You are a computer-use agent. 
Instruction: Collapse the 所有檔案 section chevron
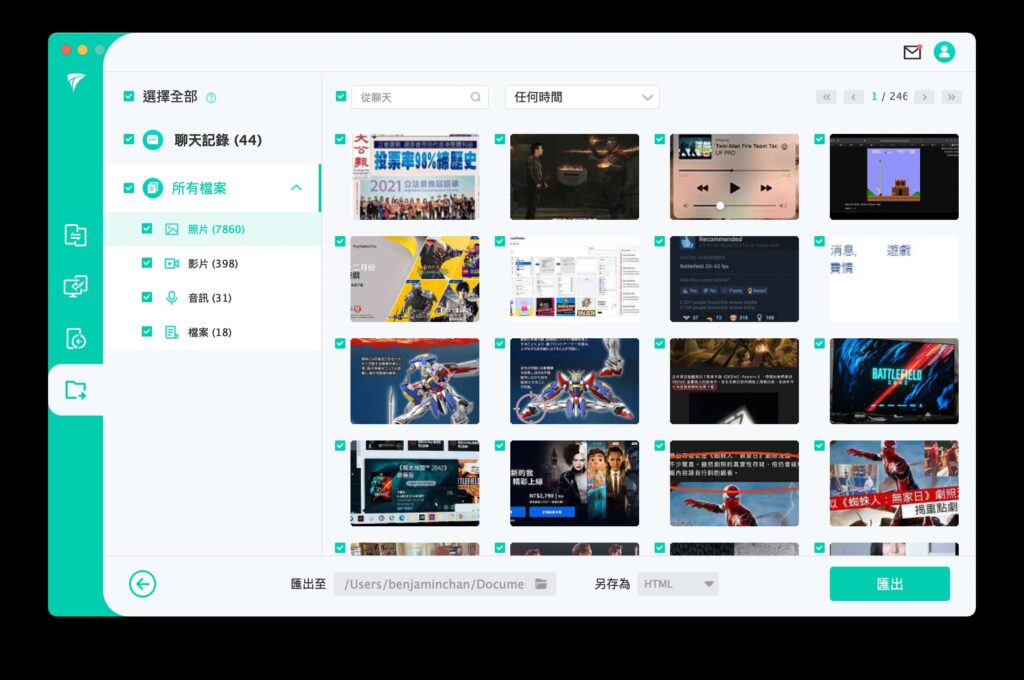point(296,188)
